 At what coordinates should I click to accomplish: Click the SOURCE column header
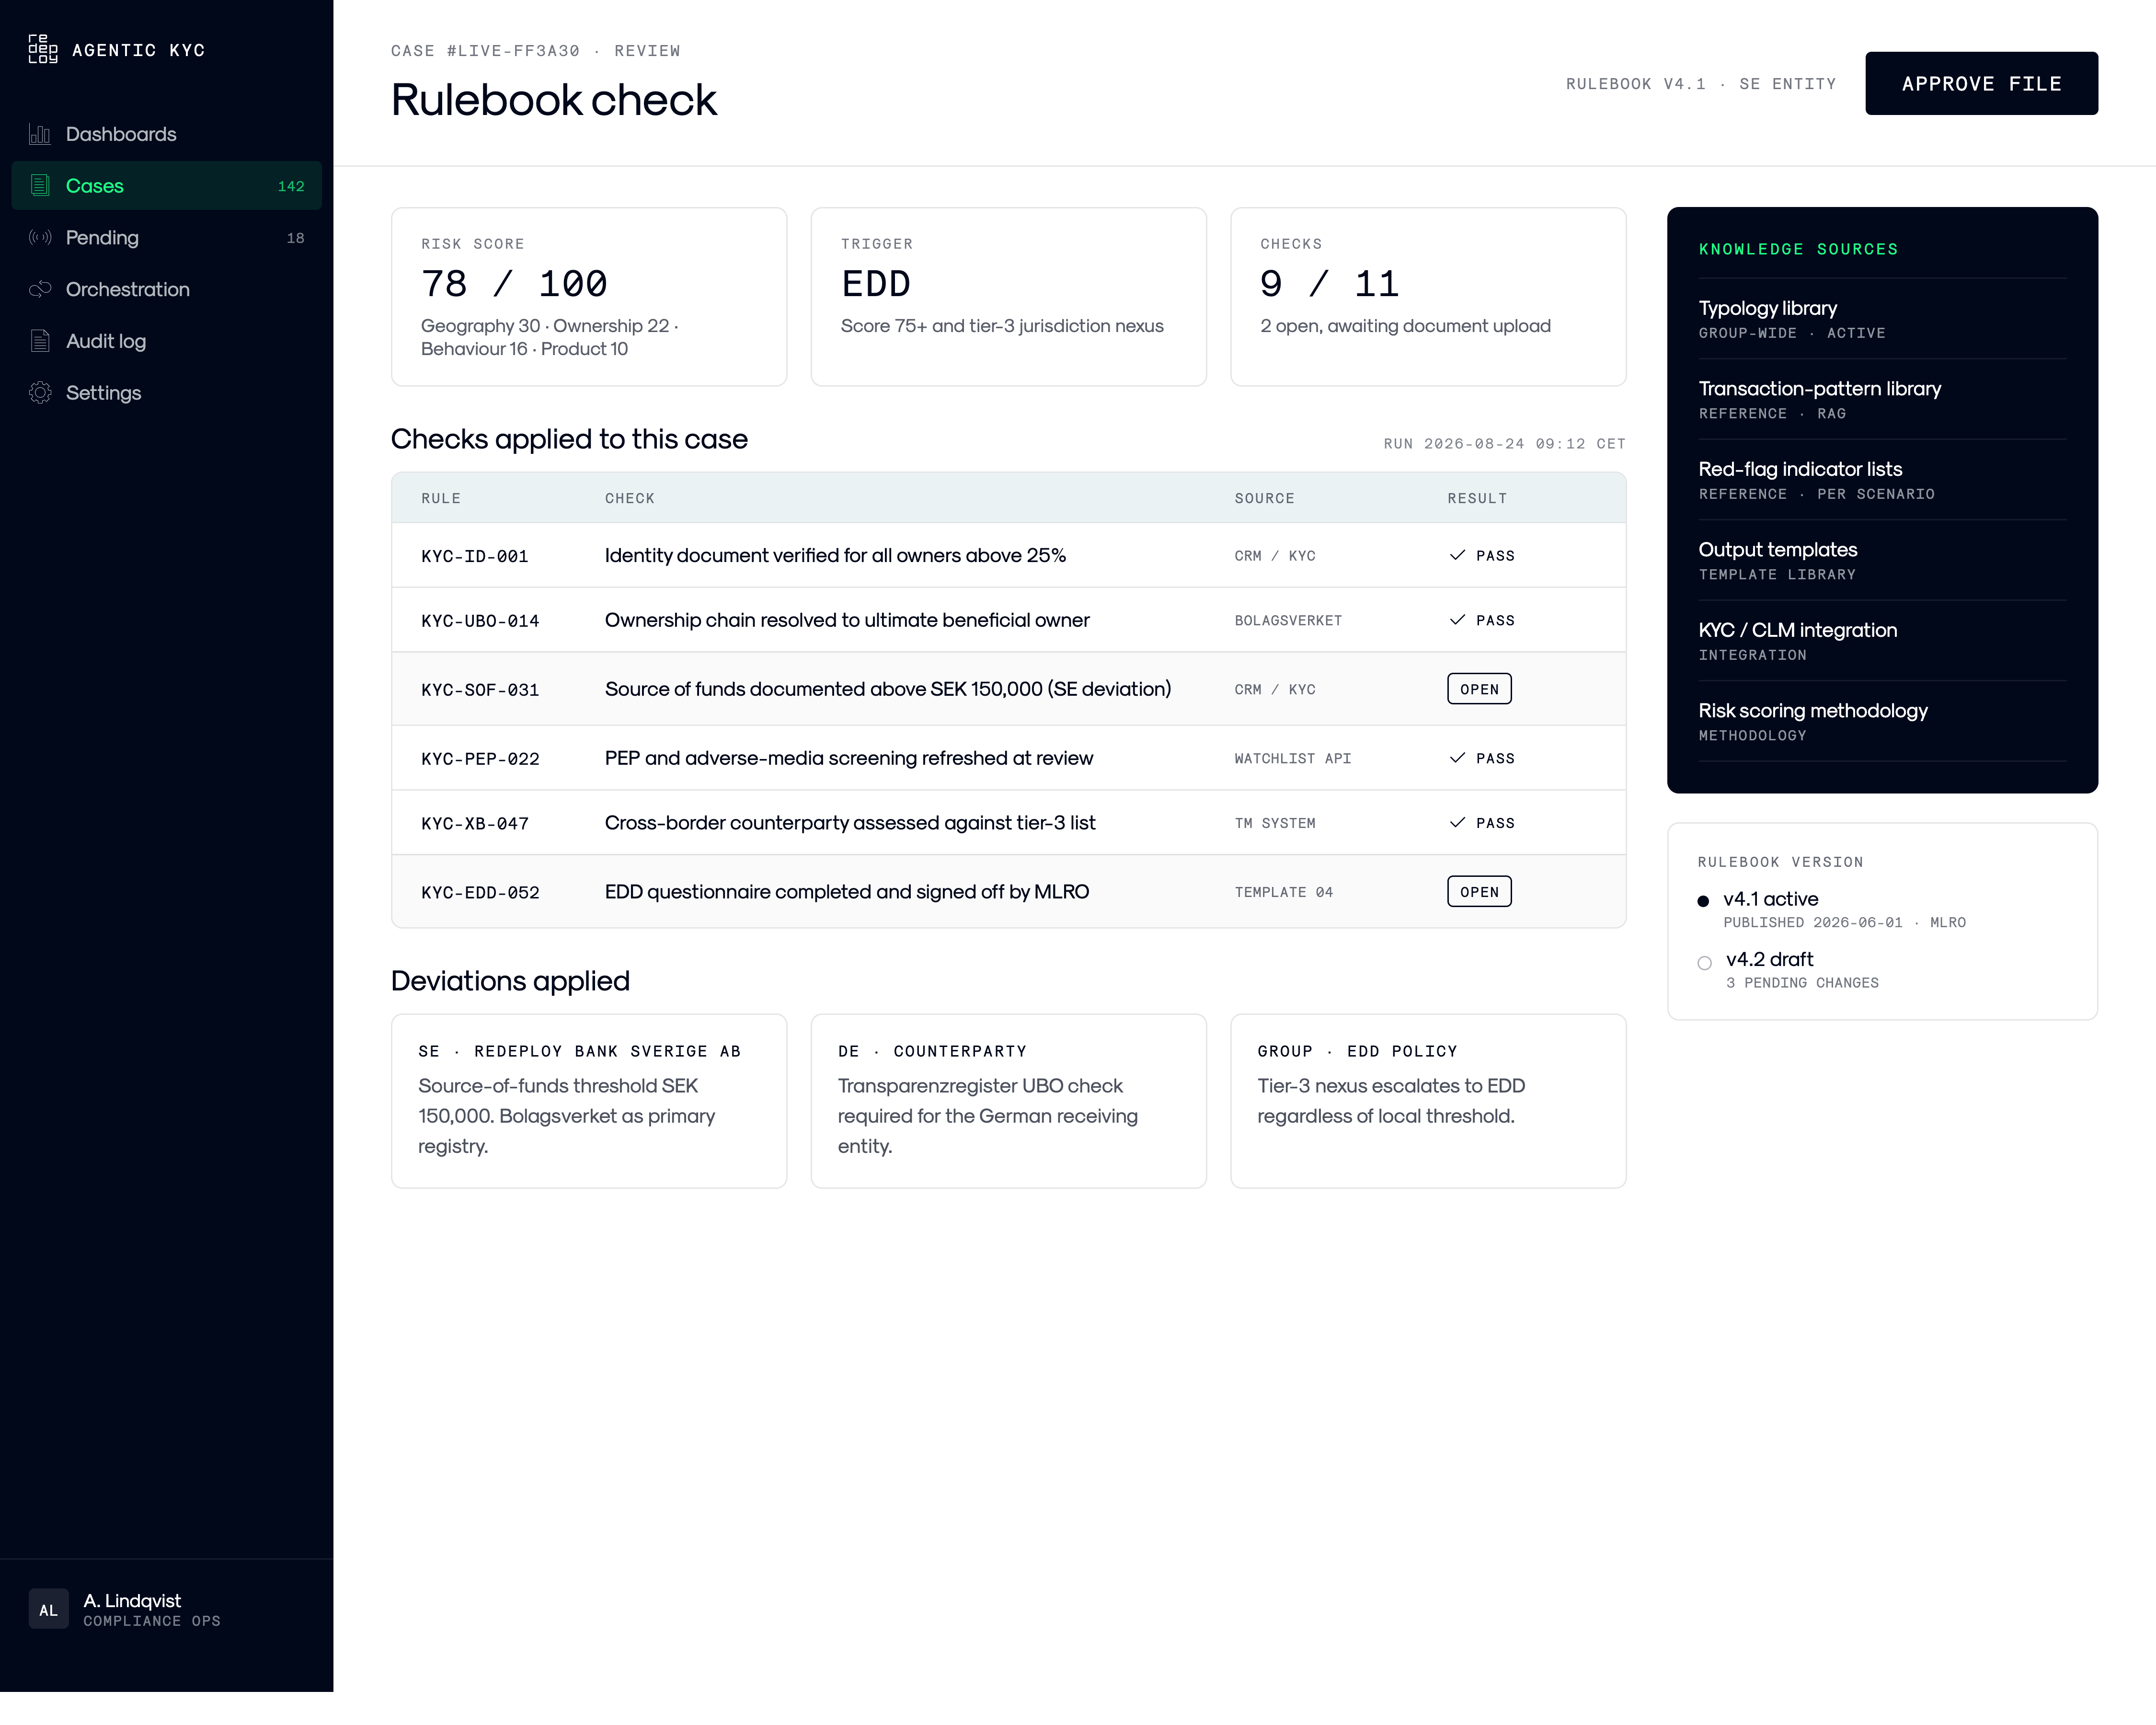point(1264,499)
